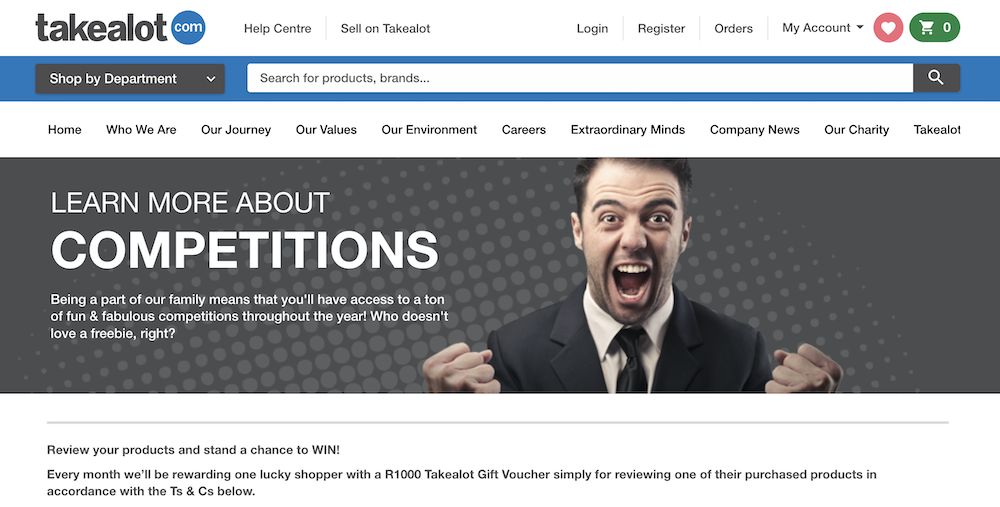This screenshot has width=1000, height=507.
Task: Open the My Account dropdown
Action: [823, 27]
